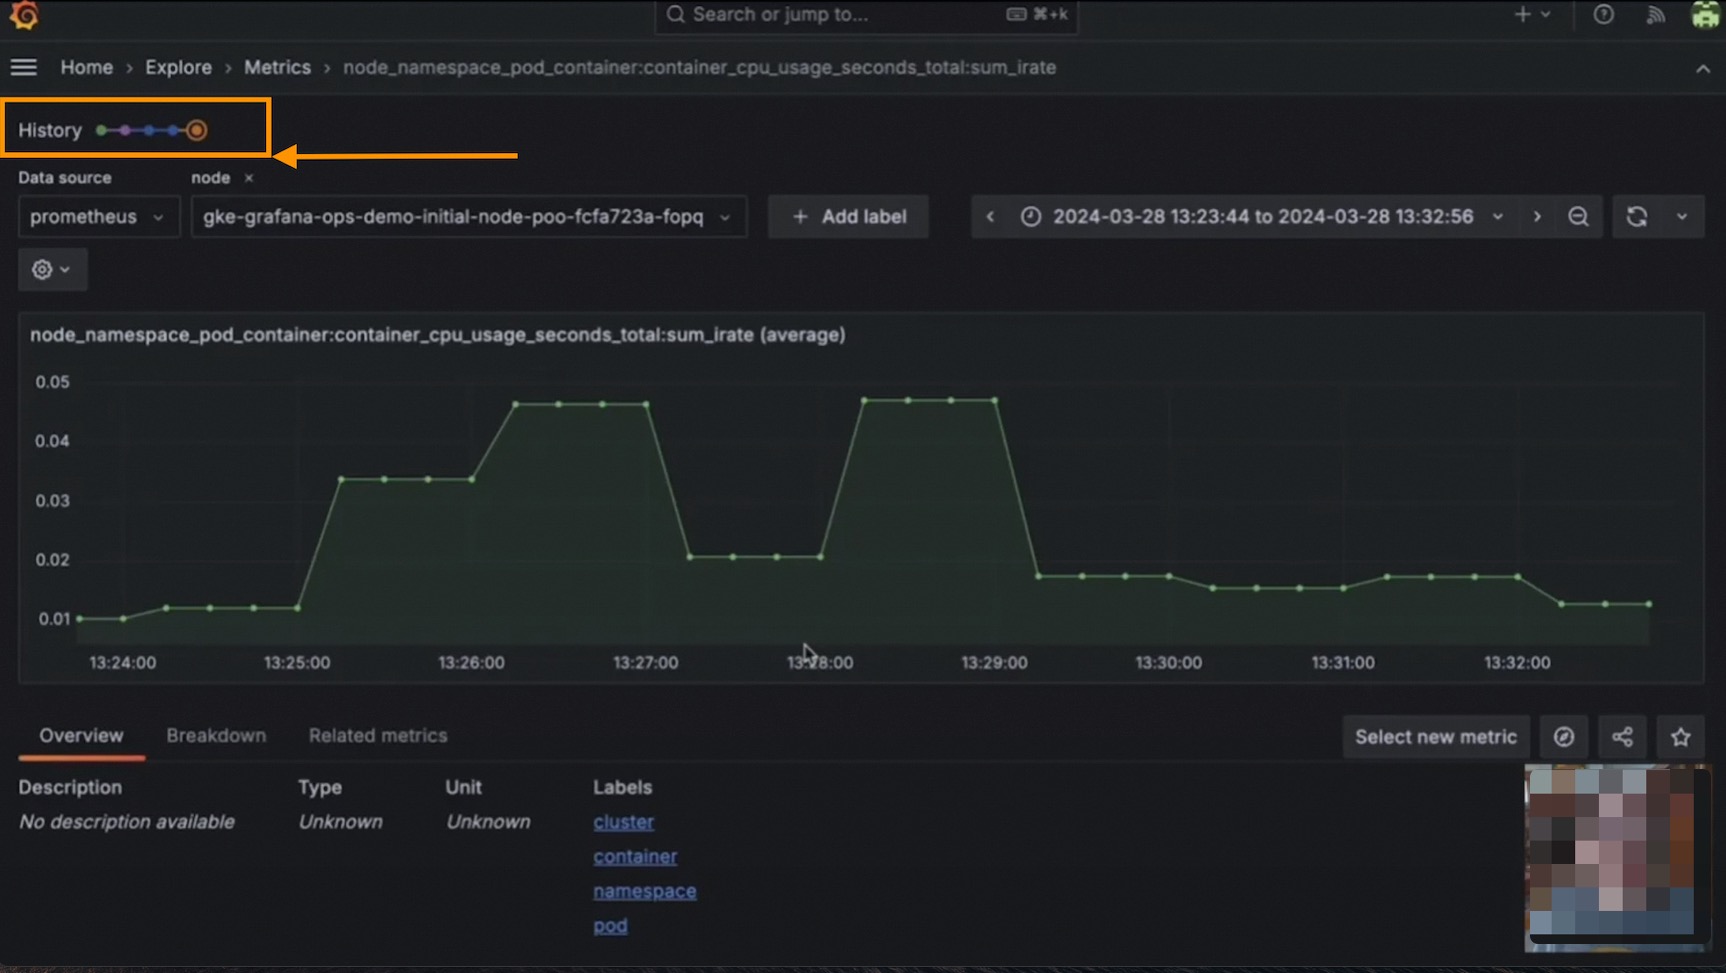
Task: Open the node value dropdown gke-grafana-ops-demo
Action: [x=468, y=217]
